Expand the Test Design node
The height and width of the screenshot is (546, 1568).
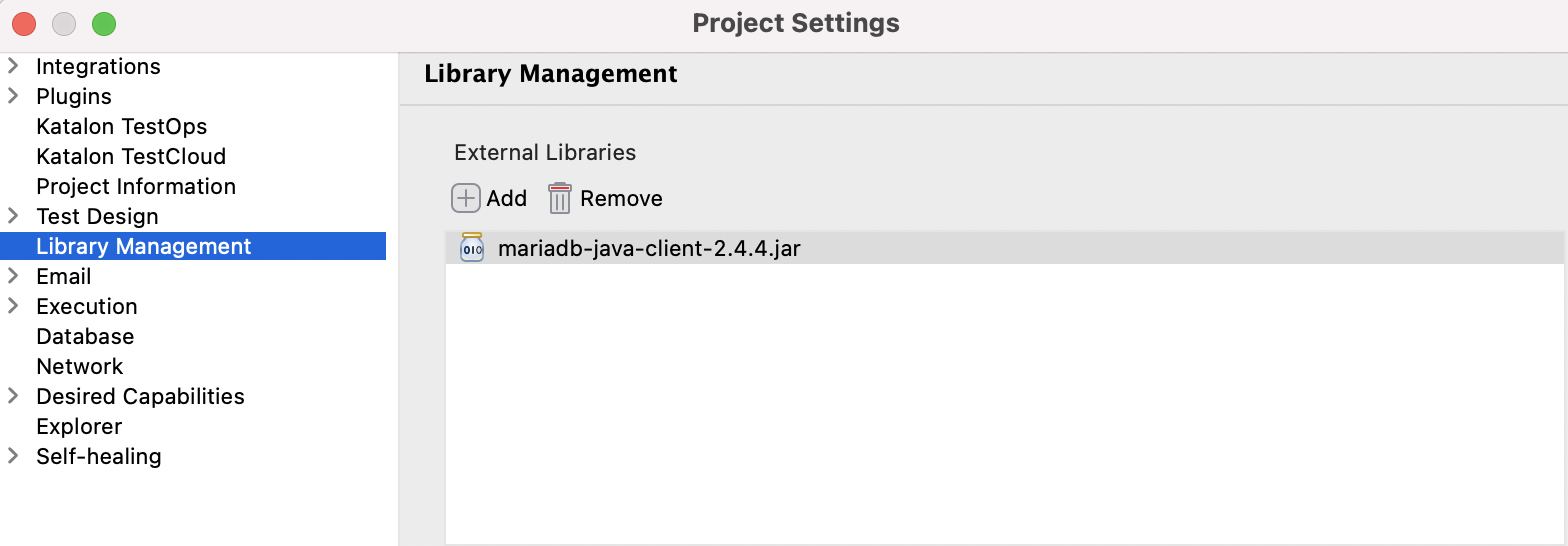(13, 216)
